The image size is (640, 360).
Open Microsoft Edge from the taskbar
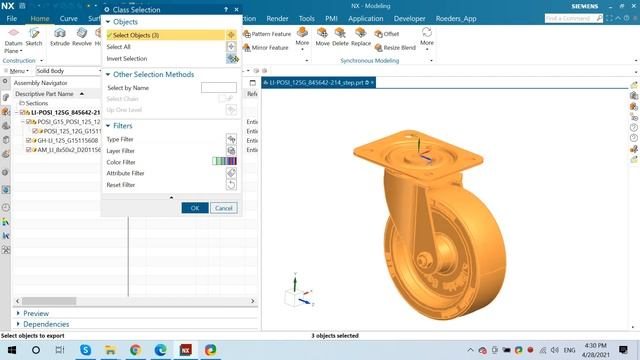pos(160,350)
